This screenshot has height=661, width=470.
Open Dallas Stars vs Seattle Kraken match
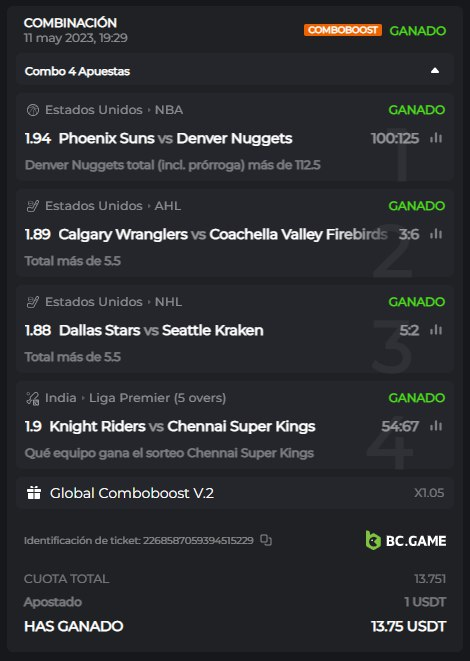pos(161,330)
